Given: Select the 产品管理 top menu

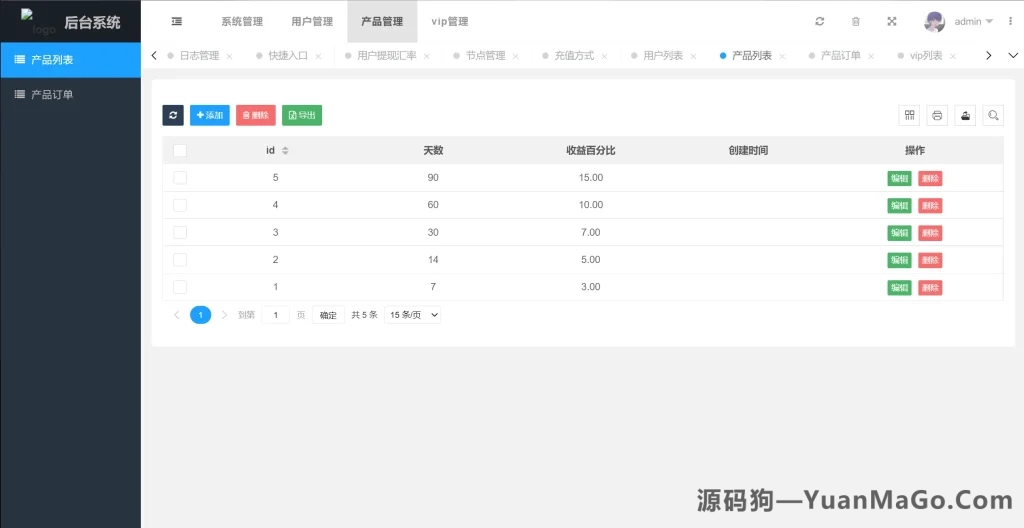Looking at the screenshot, I should tap(382, 22).
